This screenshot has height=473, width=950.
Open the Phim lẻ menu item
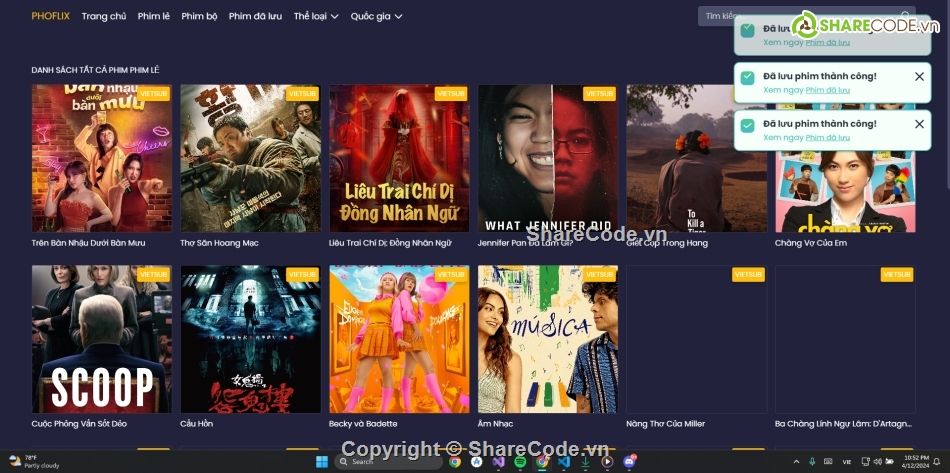153,16
